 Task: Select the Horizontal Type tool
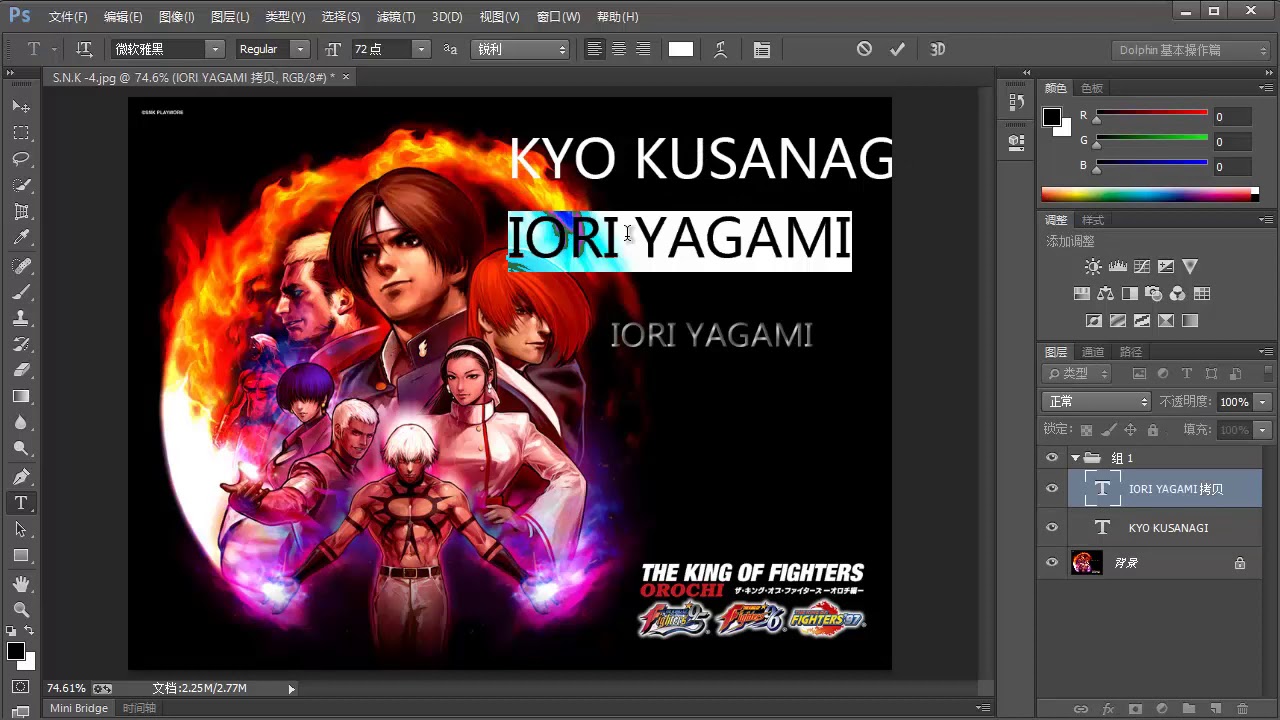(21, 503)
